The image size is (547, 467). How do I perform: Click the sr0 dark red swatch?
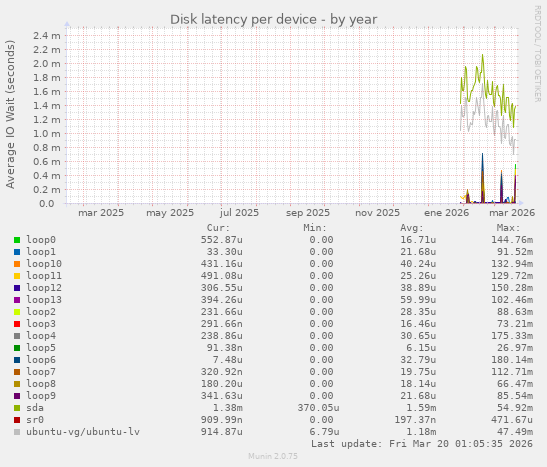[x=17, y=420]
